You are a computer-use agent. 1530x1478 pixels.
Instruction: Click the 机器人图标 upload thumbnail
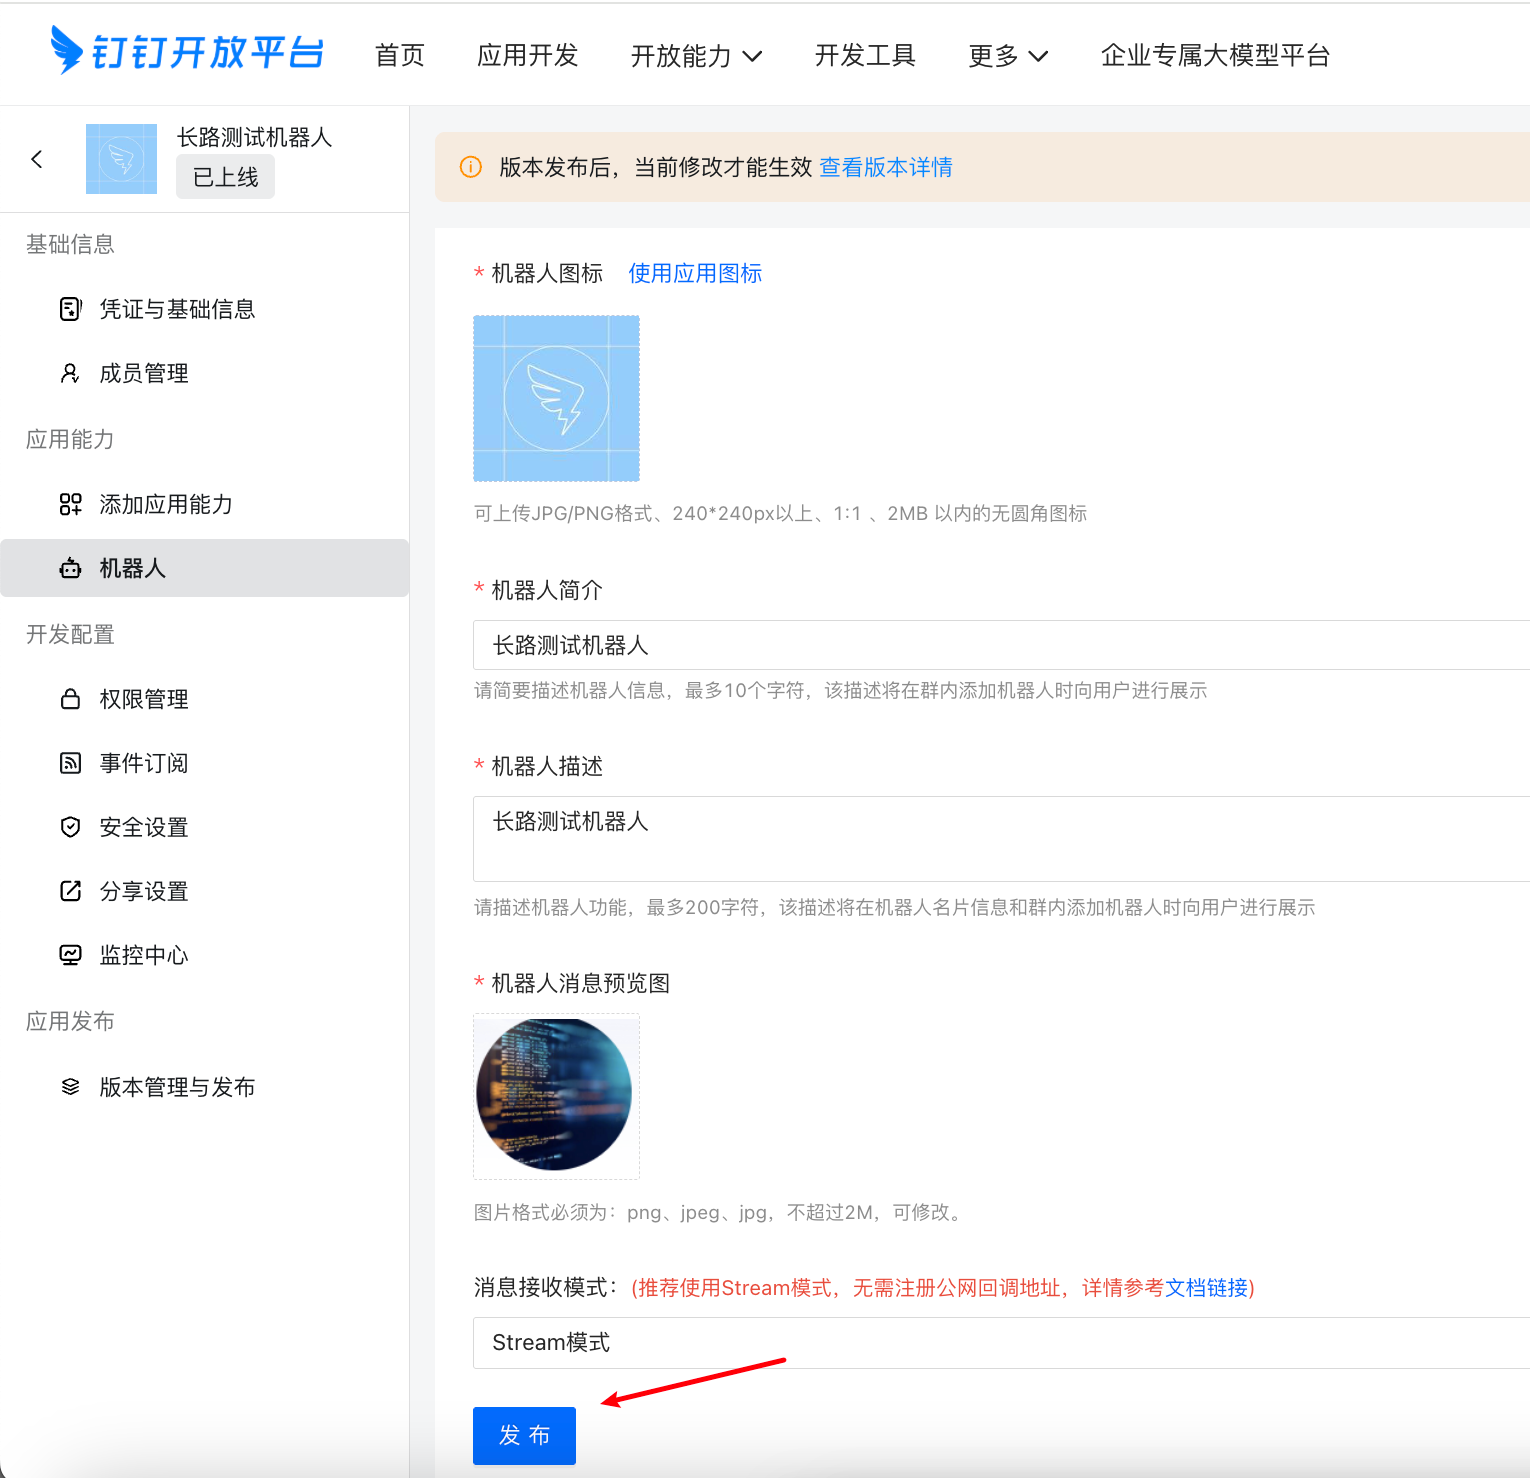556,399
